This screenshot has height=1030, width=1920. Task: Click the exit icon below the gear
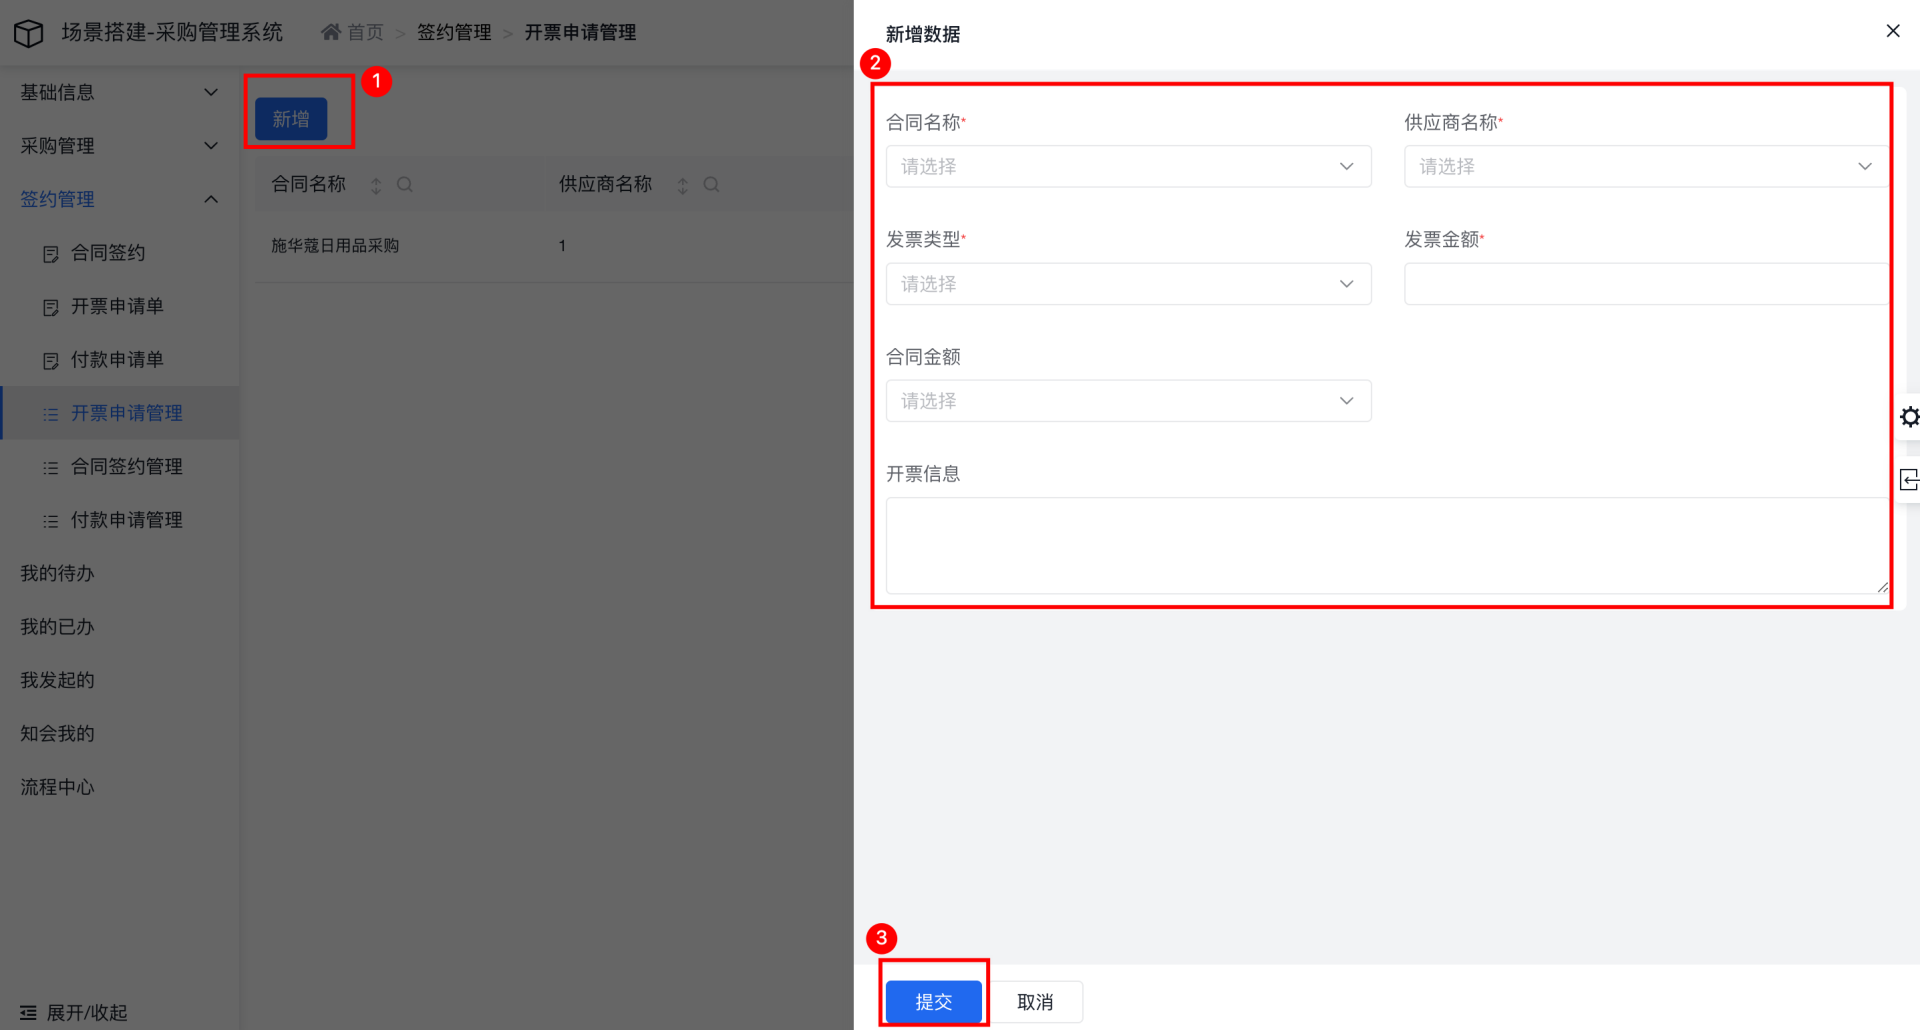click(1909, 480)
